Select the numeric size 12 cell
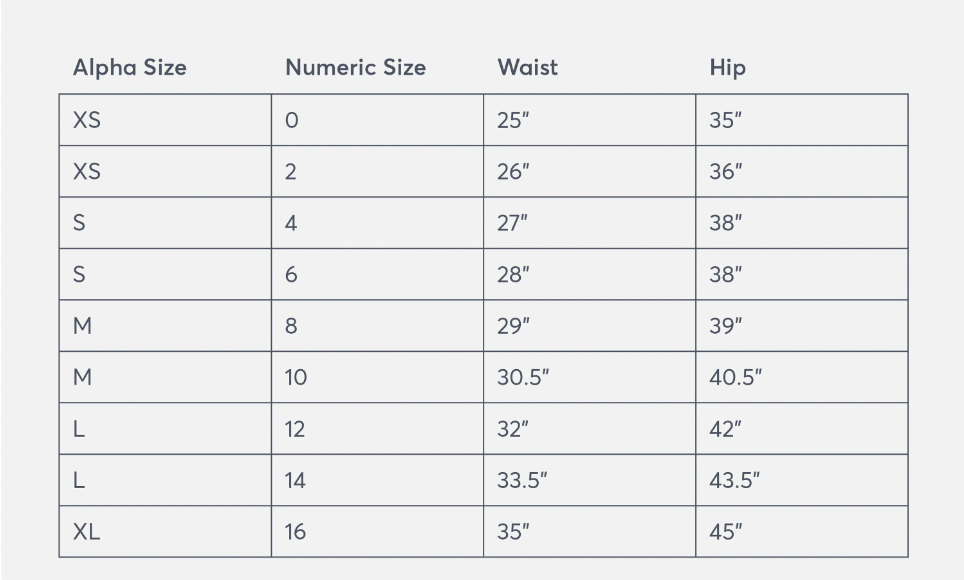This screenshot has height=580, width=964. coord(377,429)
